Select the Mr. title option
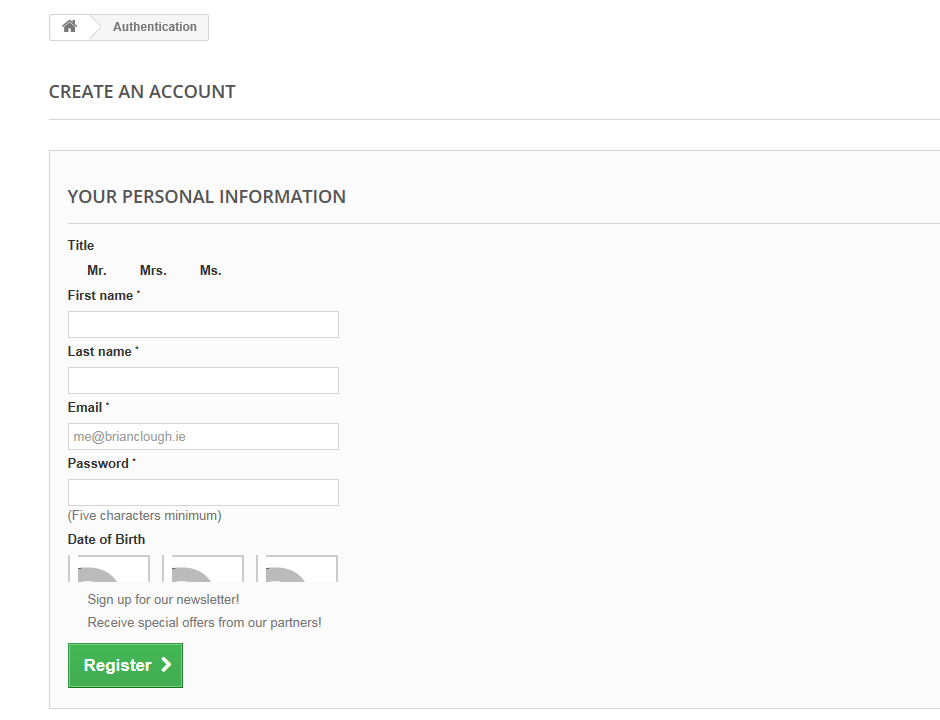 (x=96, y=271)
